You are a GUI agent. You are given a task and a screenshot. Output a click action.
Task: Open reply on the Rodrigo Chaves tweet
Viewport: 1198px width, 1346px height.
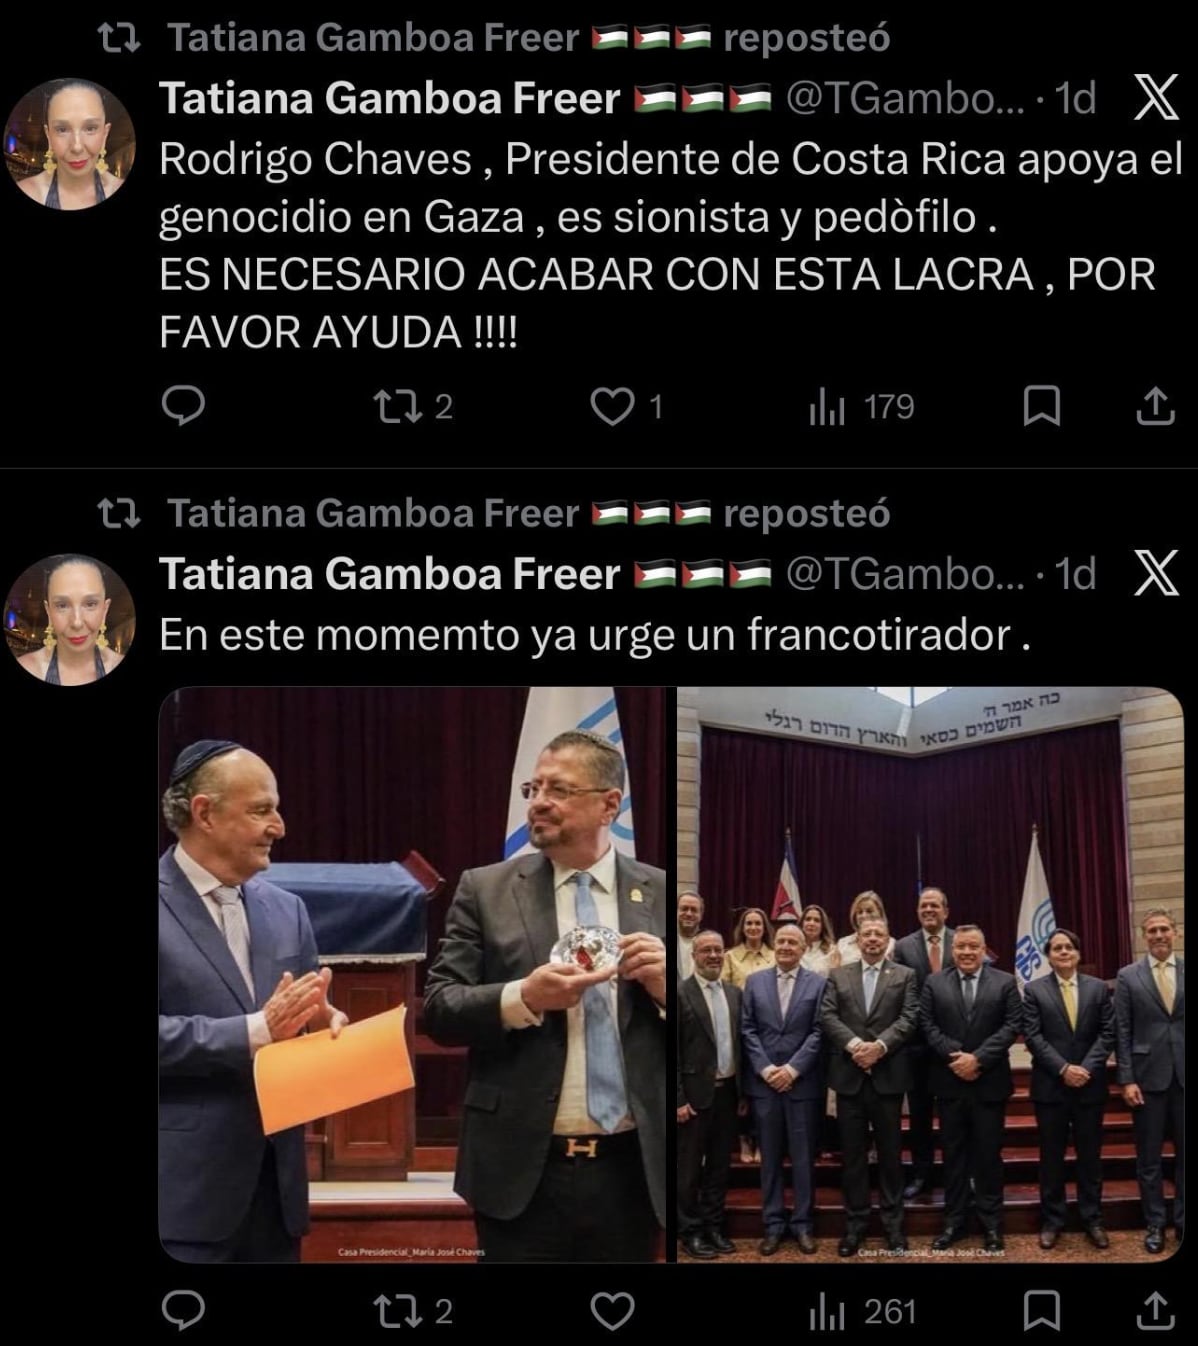click(183, 407)
